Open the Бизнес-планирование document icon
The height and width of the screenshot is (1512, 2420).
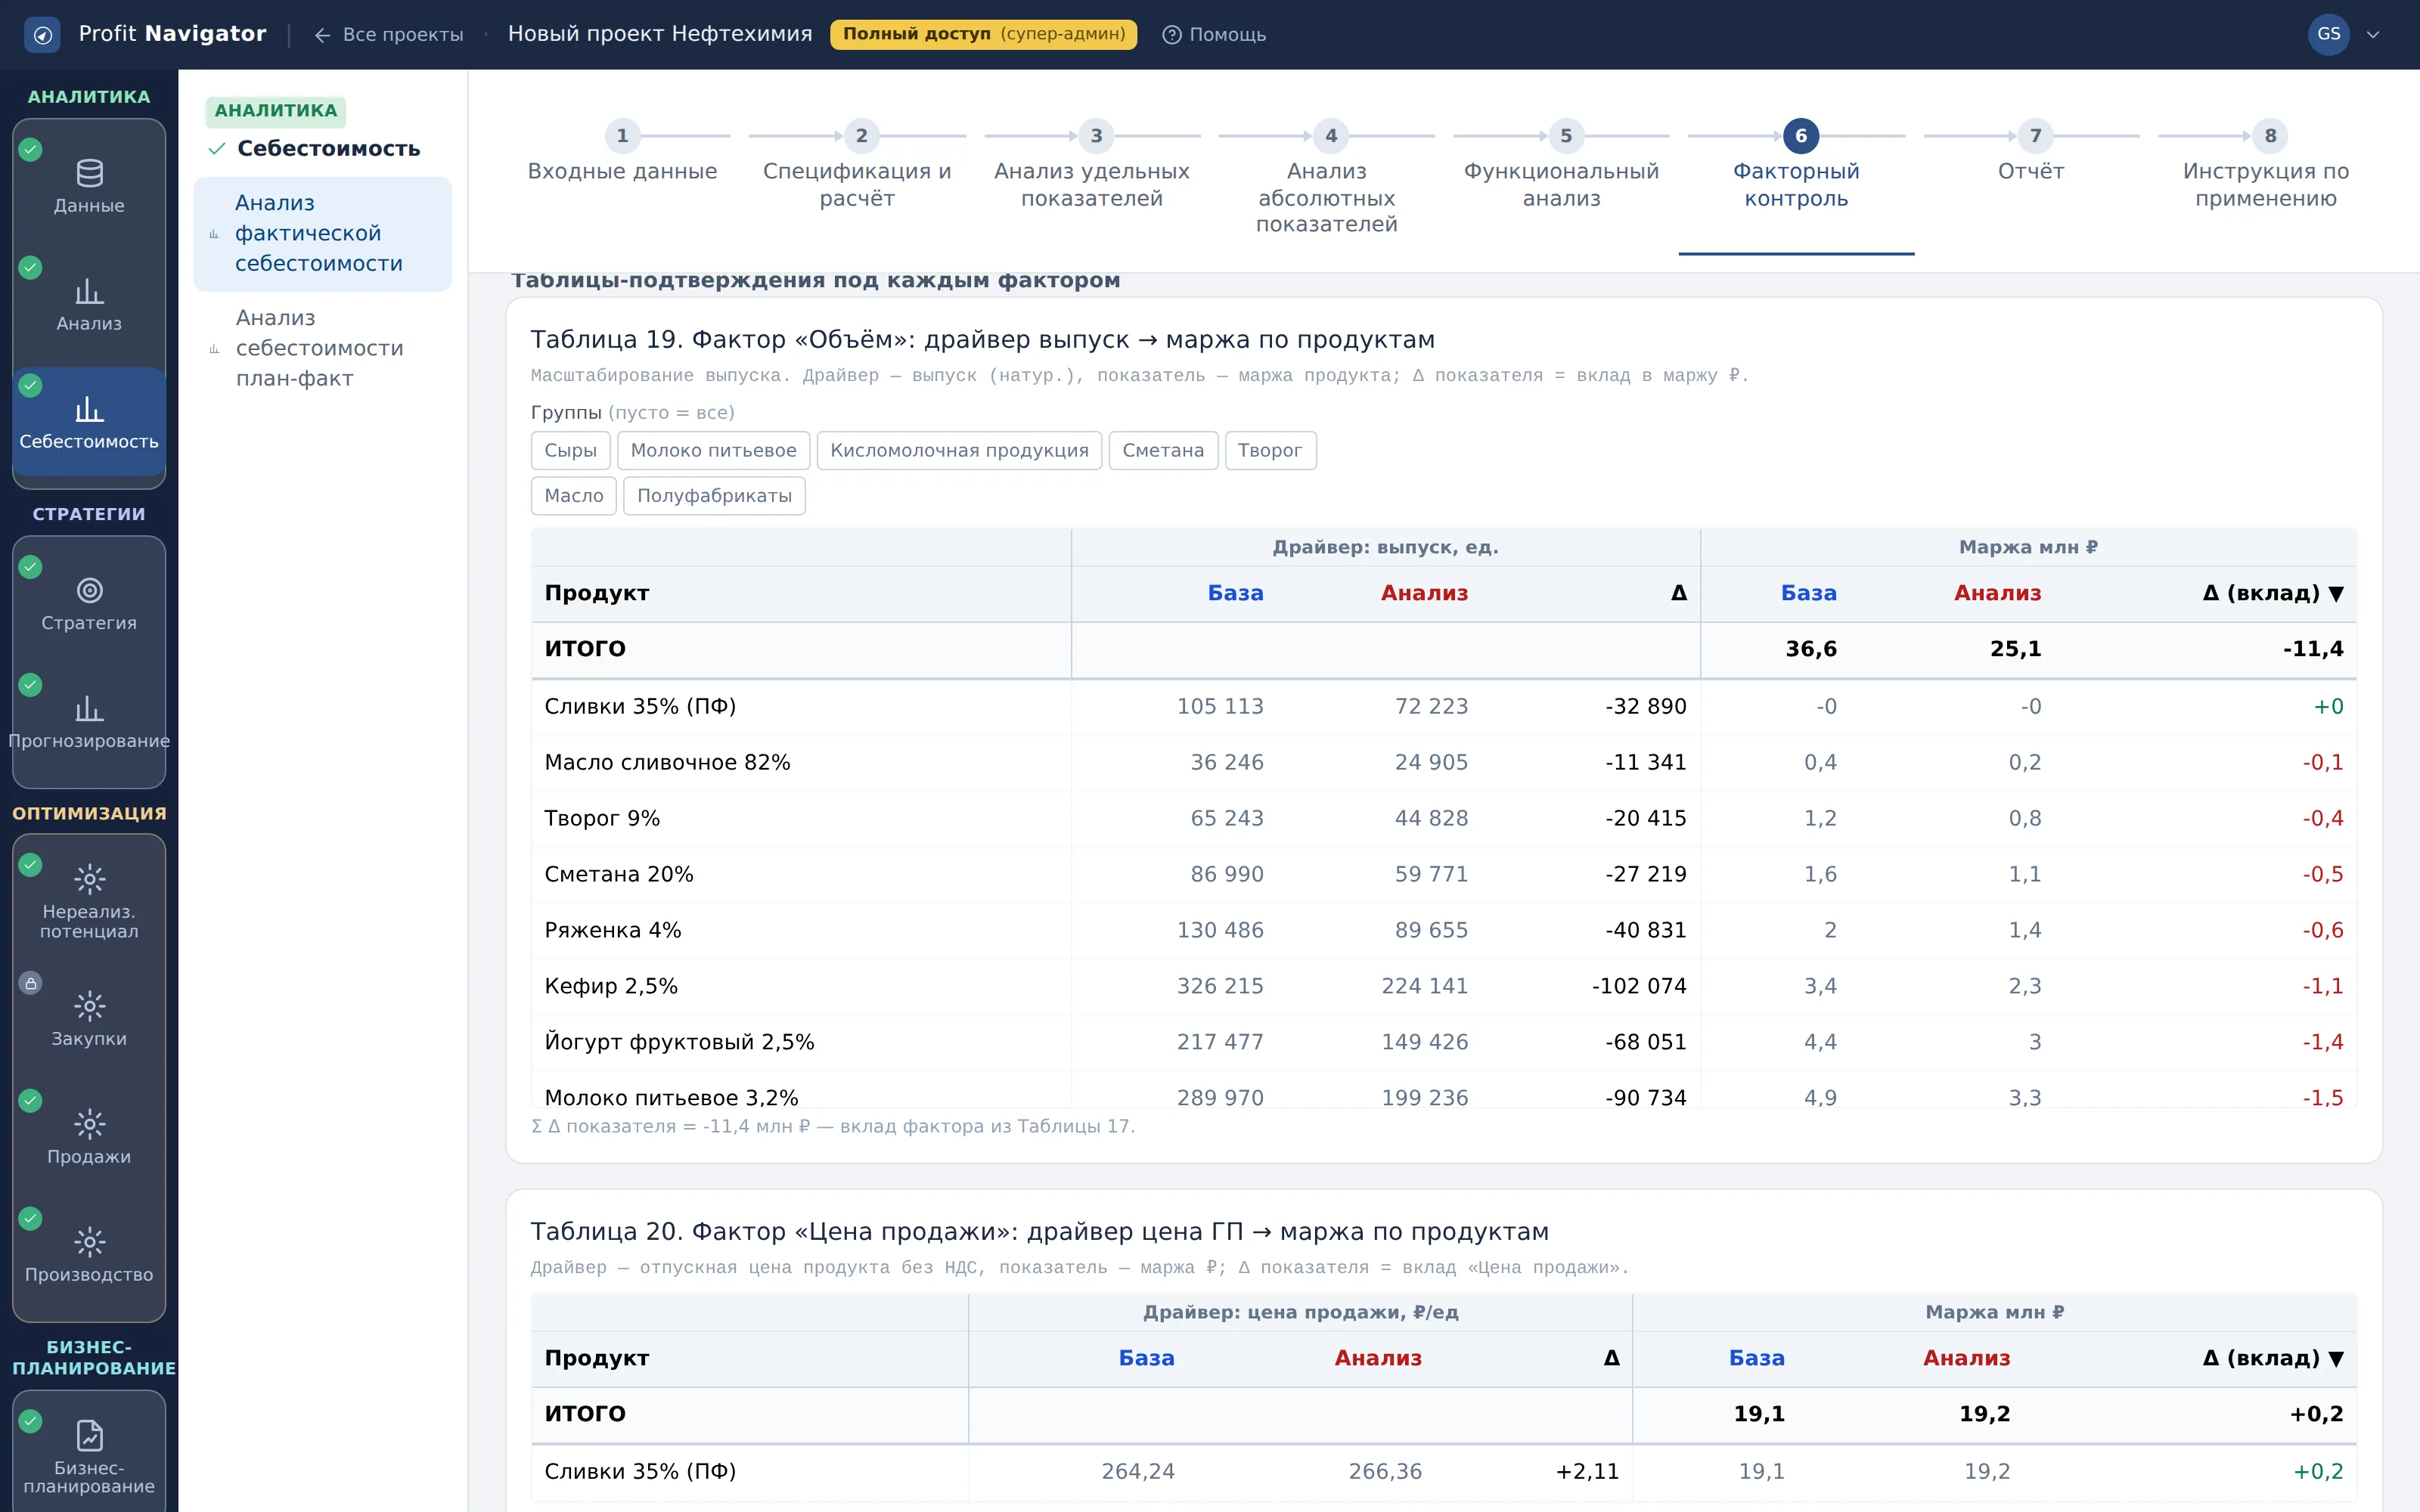pos(89,1436)
